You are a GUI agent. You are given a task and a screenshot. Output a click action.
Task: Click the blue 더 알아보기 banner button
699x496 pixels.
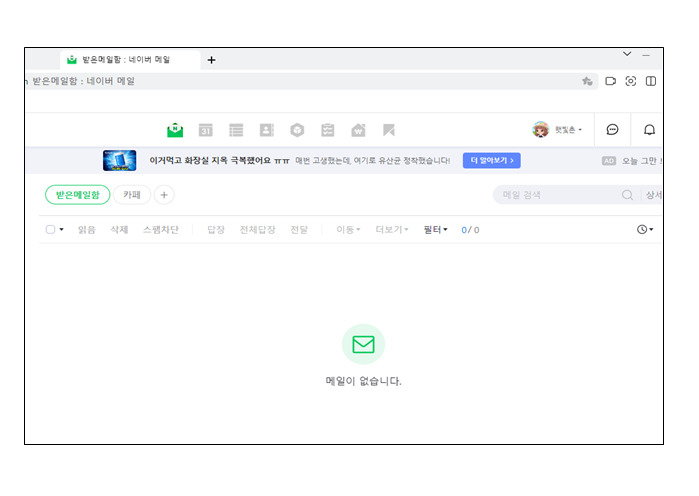point(491,160)
